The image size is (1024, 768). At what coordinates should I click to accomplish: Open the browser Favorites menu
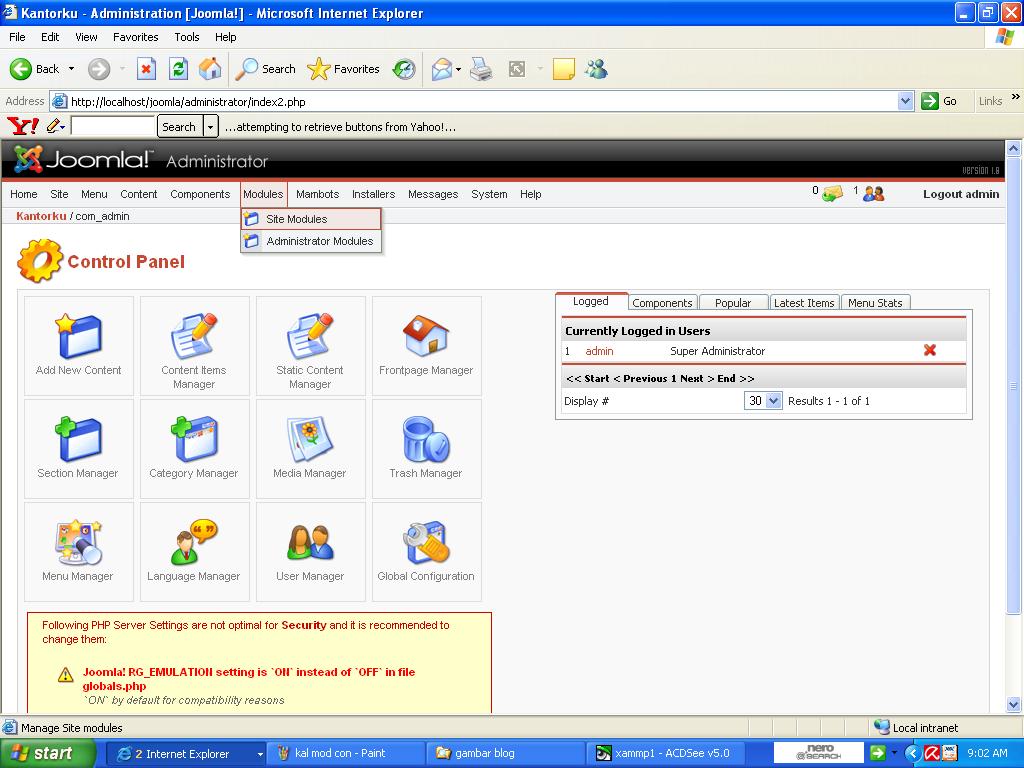(x=135, y=37)
